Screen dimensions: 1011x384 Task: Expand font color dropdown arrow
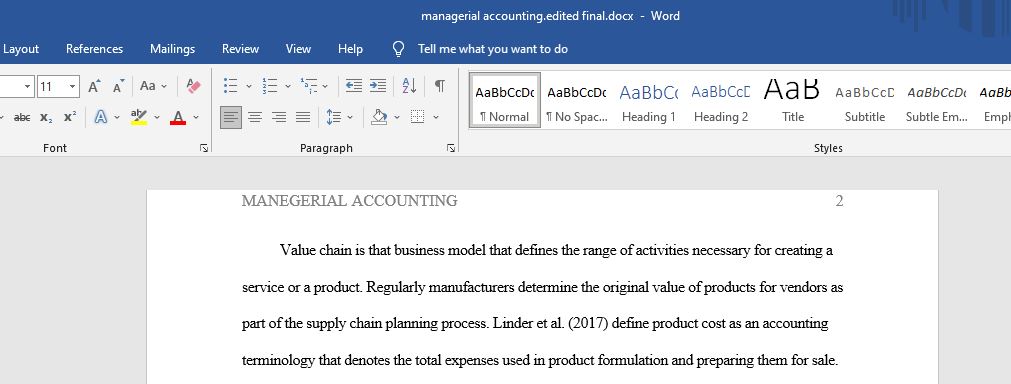(196, 117)
